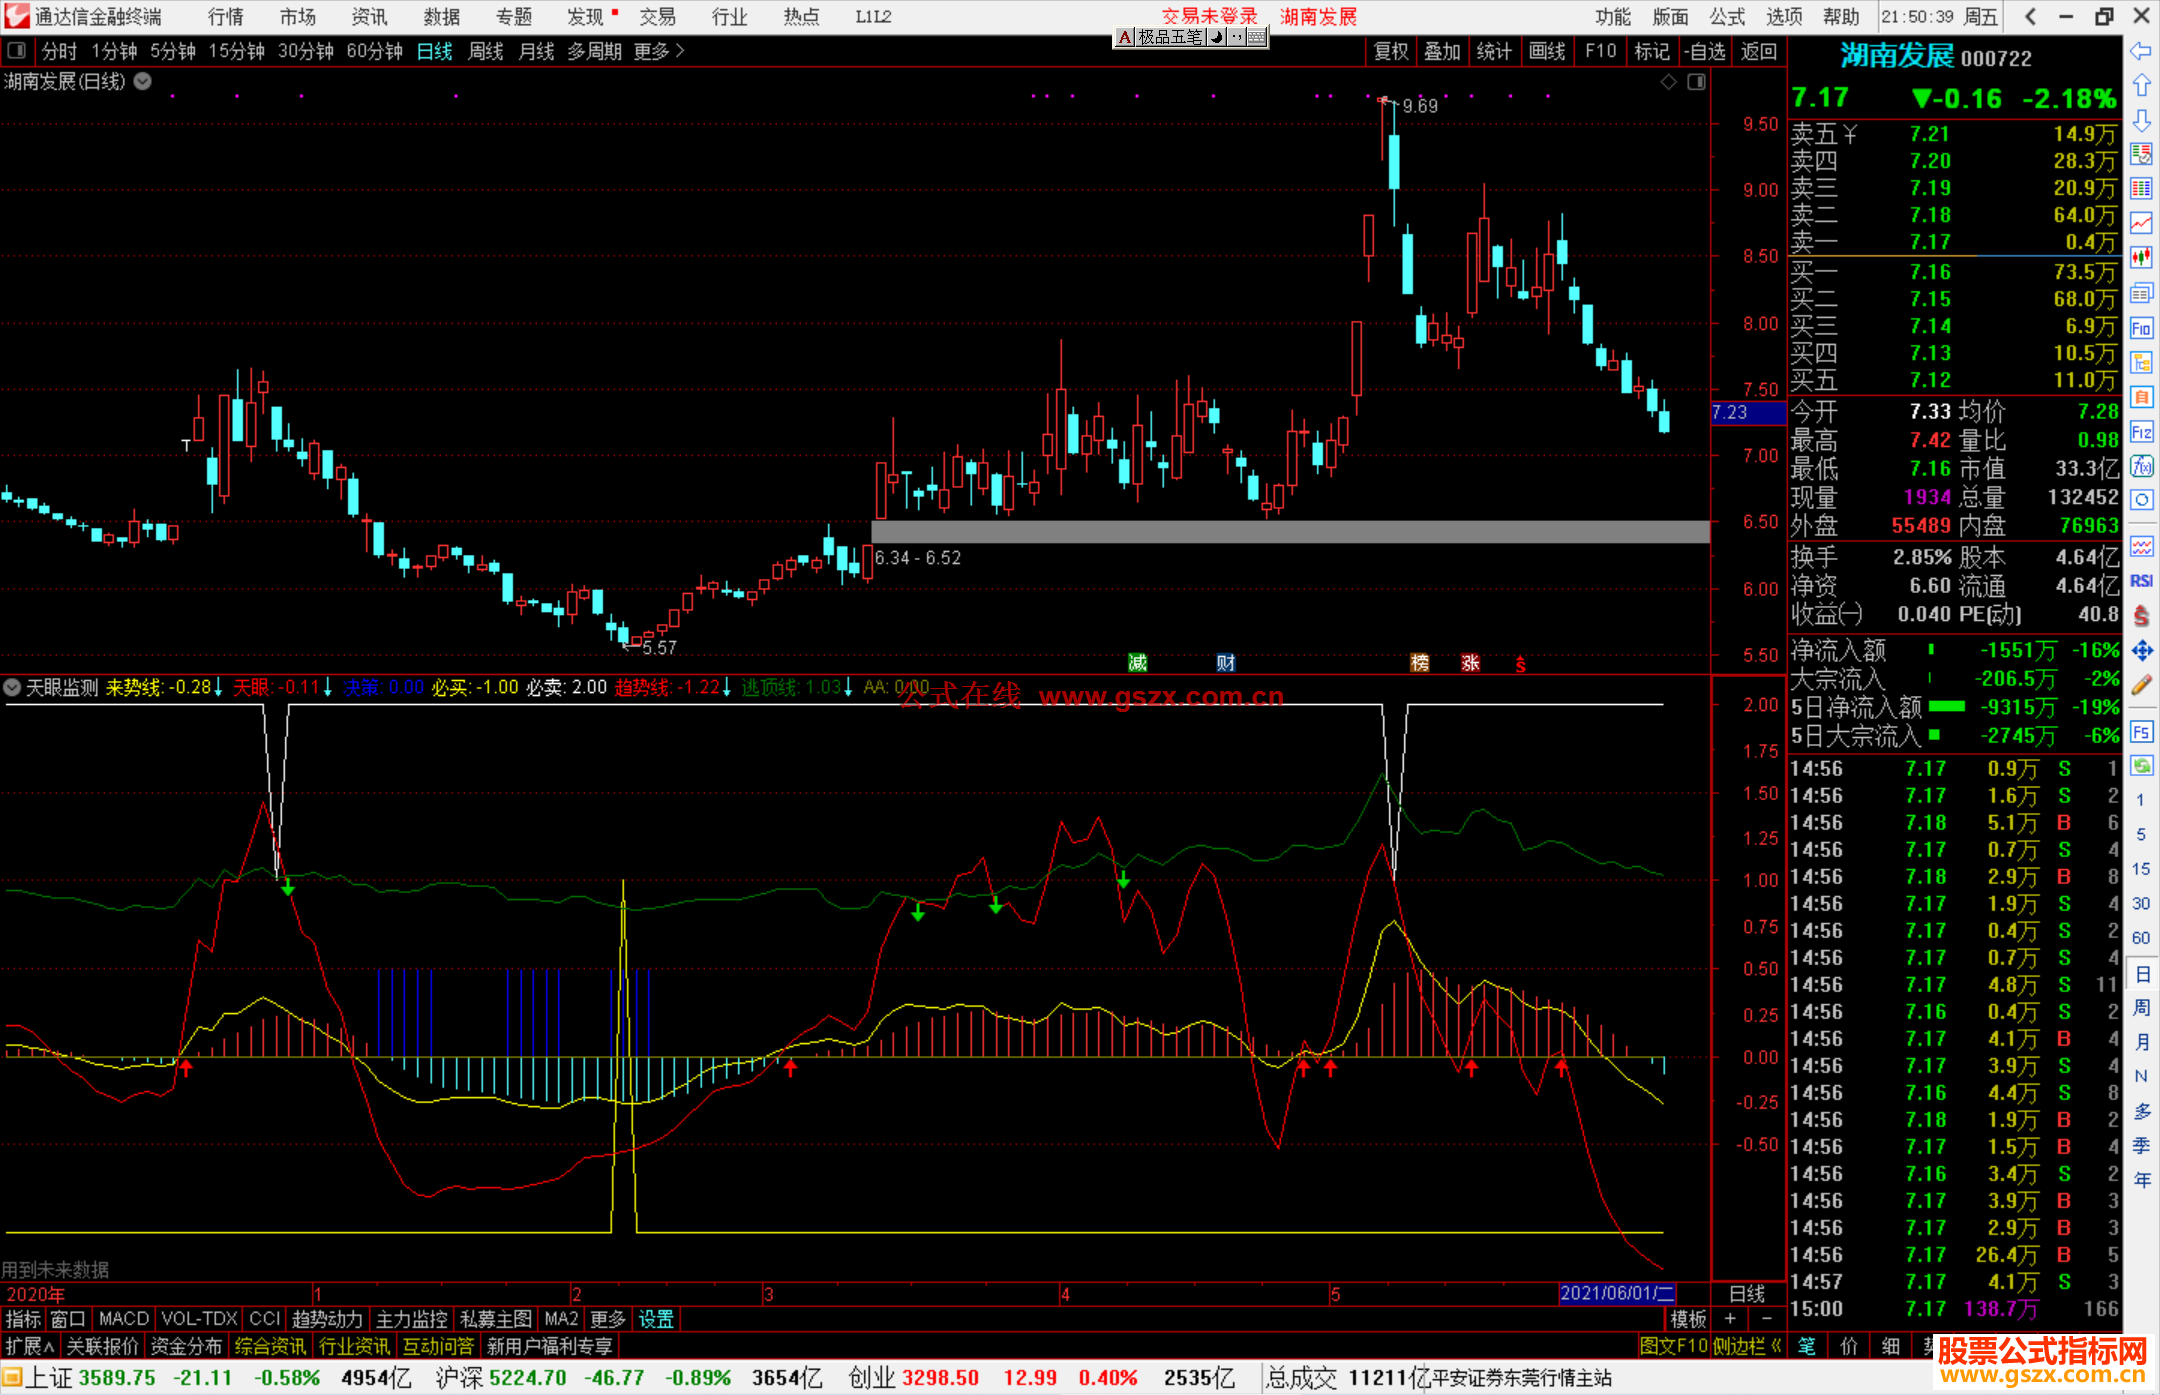The height and width of the screenshot is (1395, 2160).
Task: Click the panel layout icon left of 分时
Action: 16,51
